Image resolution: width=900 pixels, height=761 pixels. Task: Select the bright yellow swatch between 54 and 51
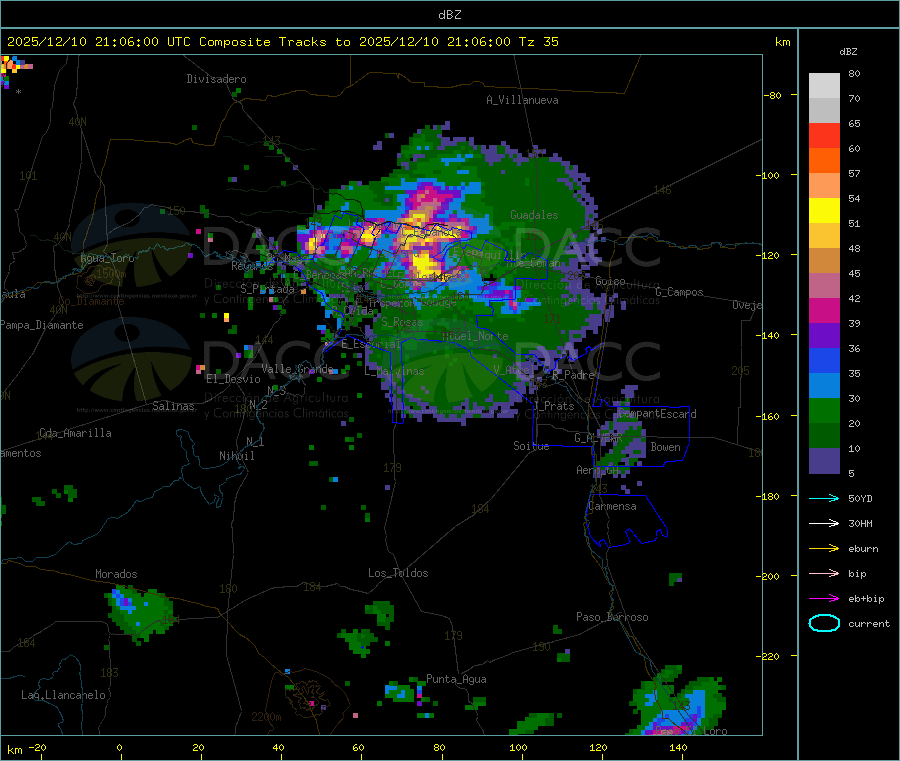(824, 211)
